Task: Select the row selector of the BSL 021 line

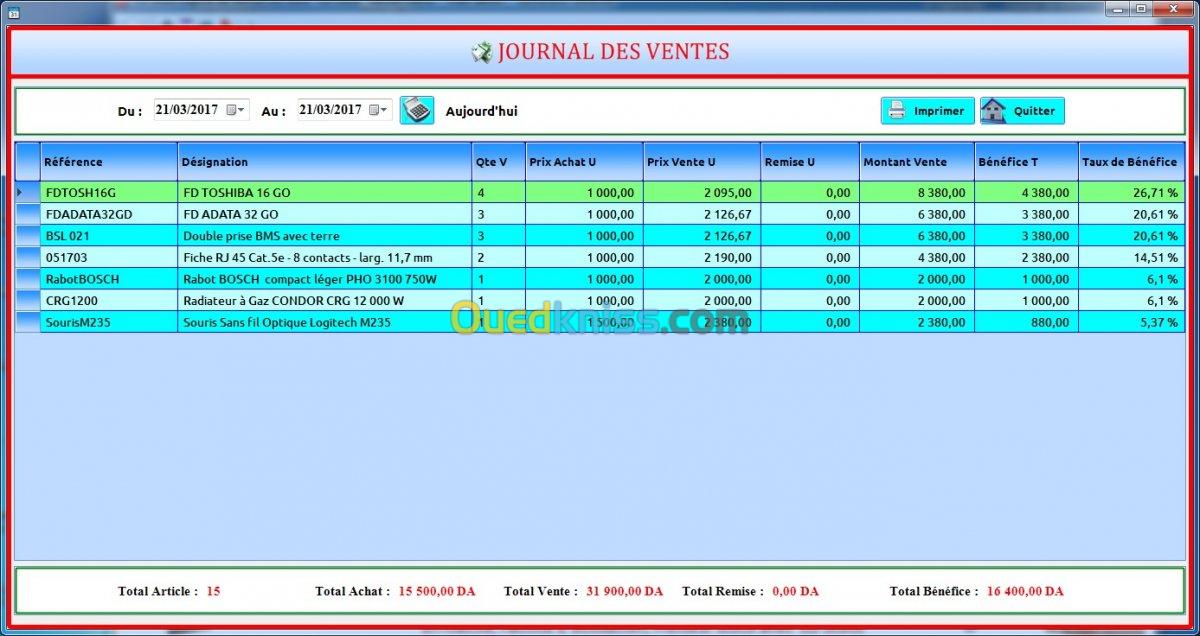Action: [x=28, y=236]
